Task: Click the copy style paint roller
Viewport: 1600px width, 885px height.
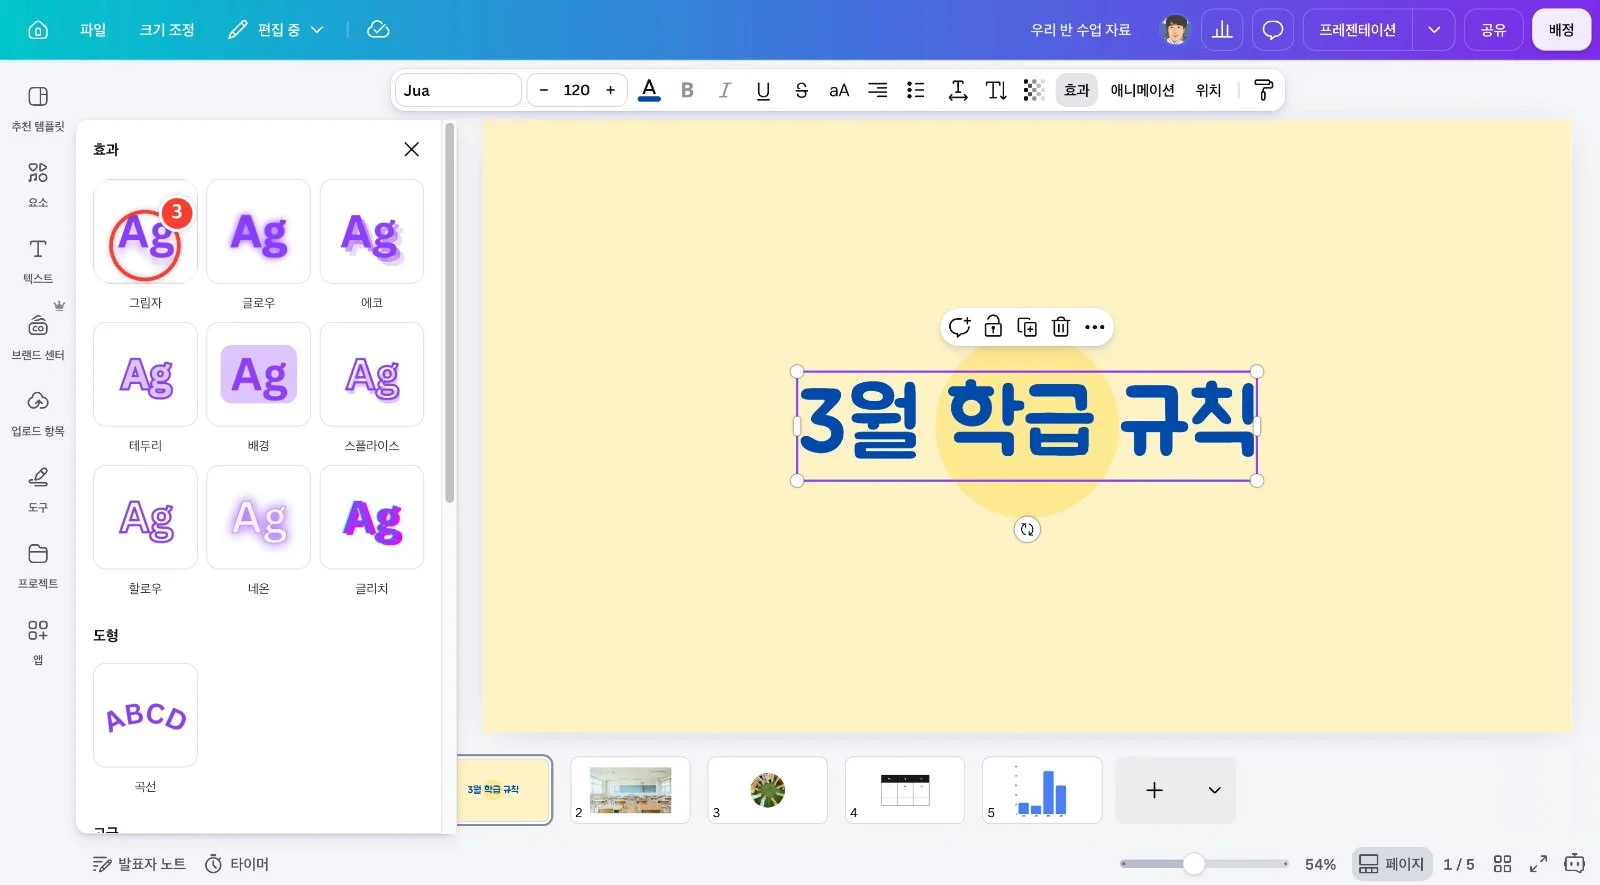Action: [1263, 90]
